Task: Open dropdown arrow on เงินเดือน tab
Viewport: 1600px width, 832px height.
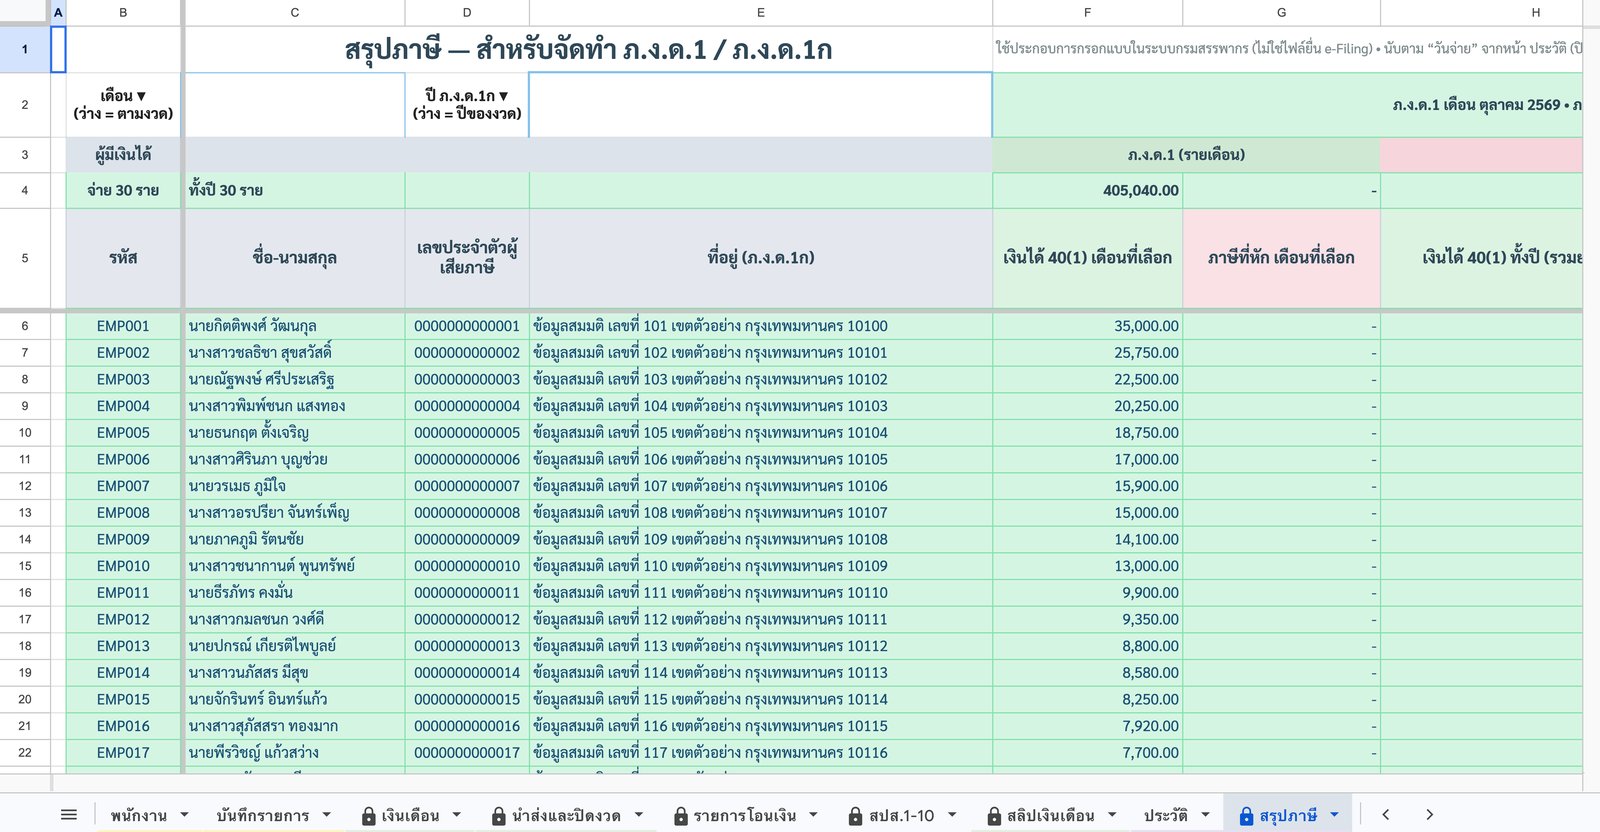Action: tap(457, 815)
